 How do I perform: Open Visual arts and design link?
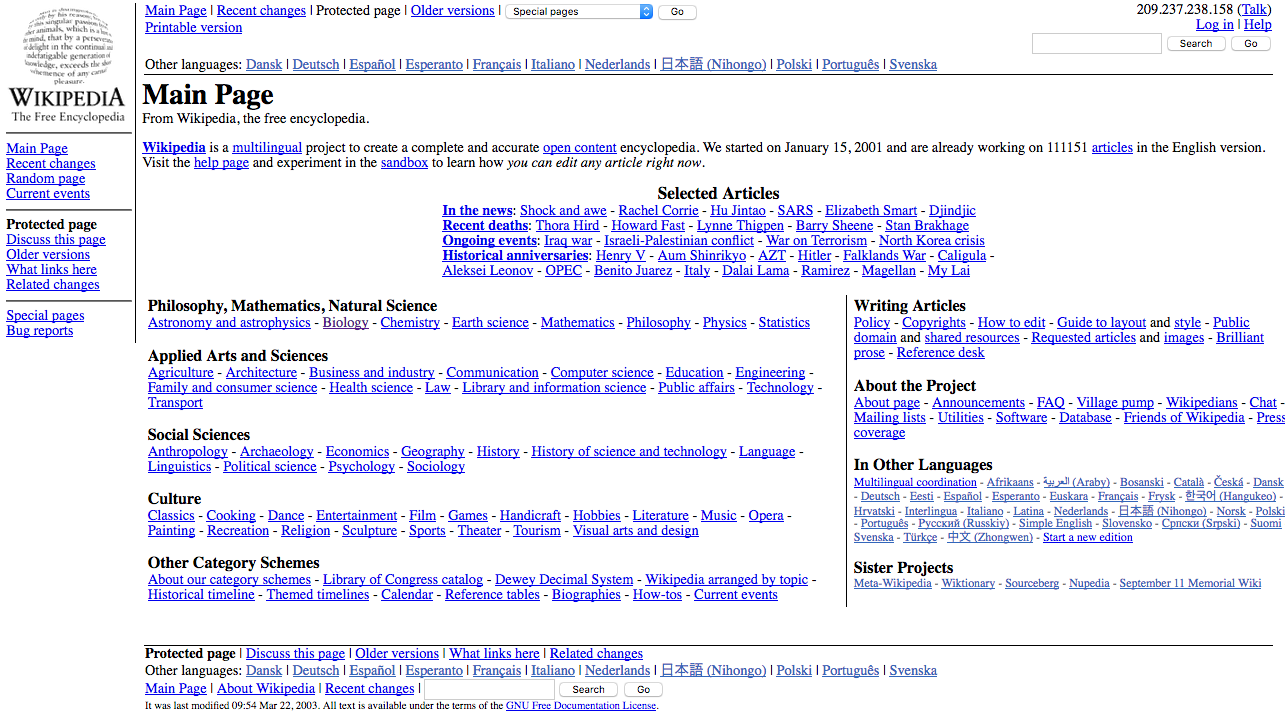click(636, 530)
